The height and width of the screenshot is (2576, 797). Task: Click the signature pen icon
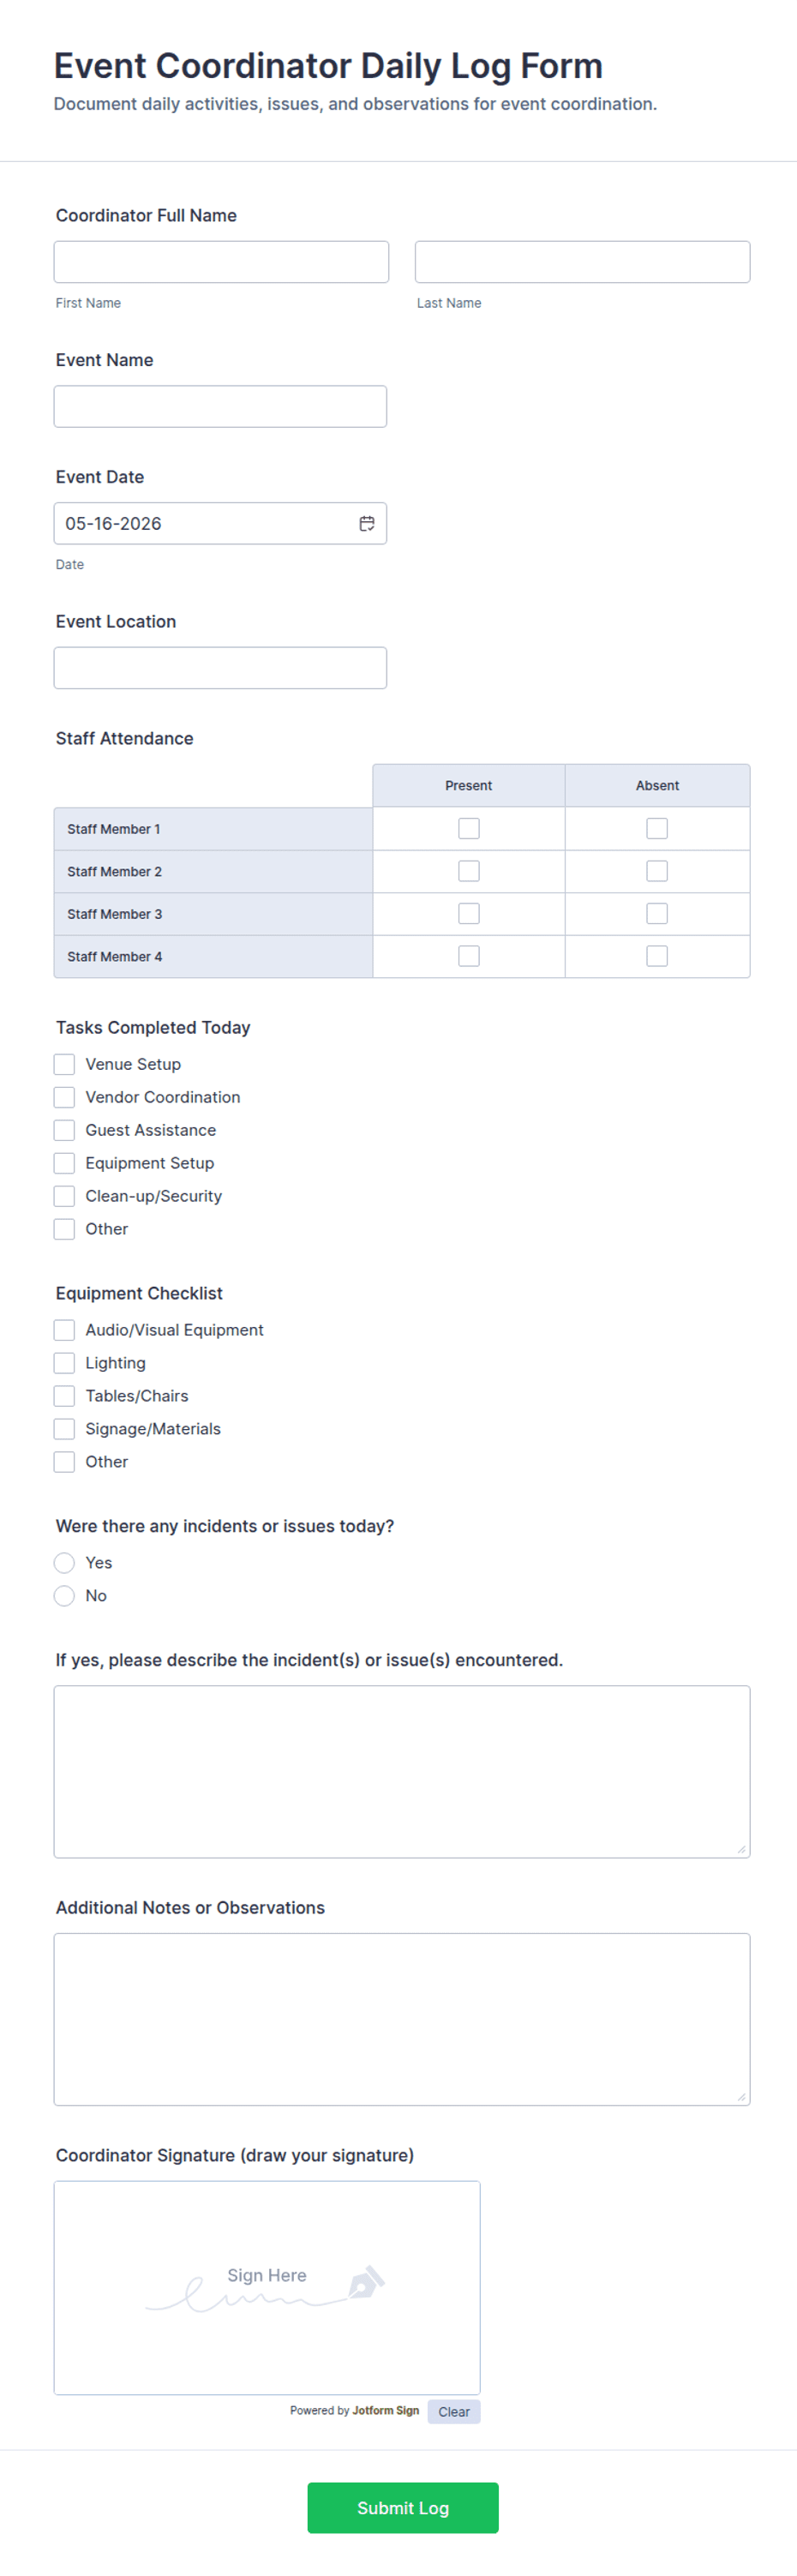pos(366,2282)
